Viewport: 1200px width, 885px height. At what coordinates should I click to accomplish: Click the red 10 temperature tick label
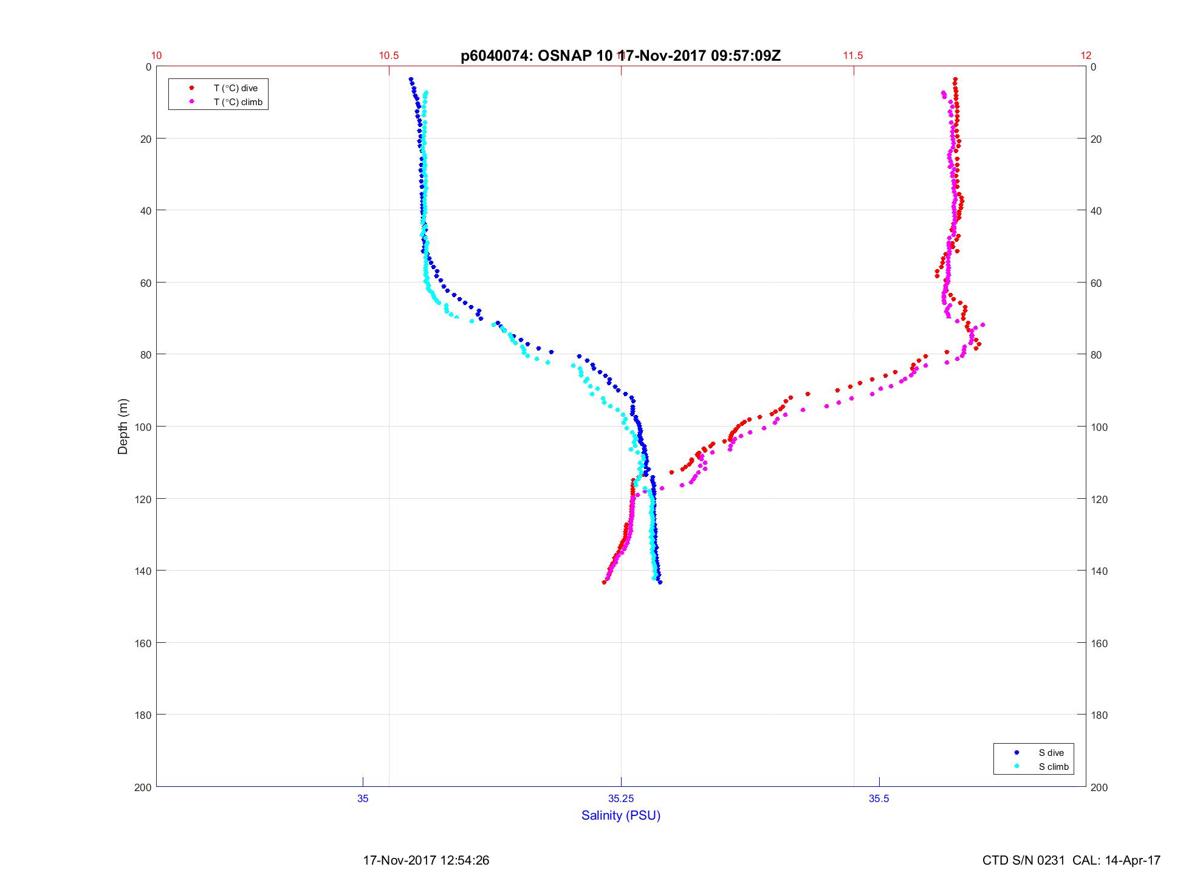156,56
